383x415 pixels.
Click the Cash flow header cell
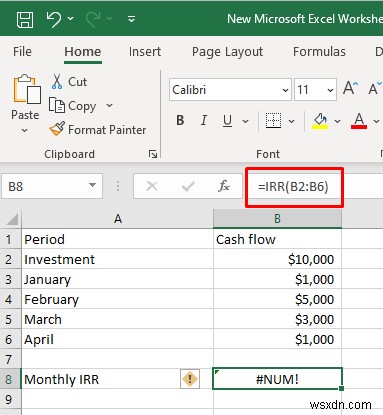(x=277, y=239)
